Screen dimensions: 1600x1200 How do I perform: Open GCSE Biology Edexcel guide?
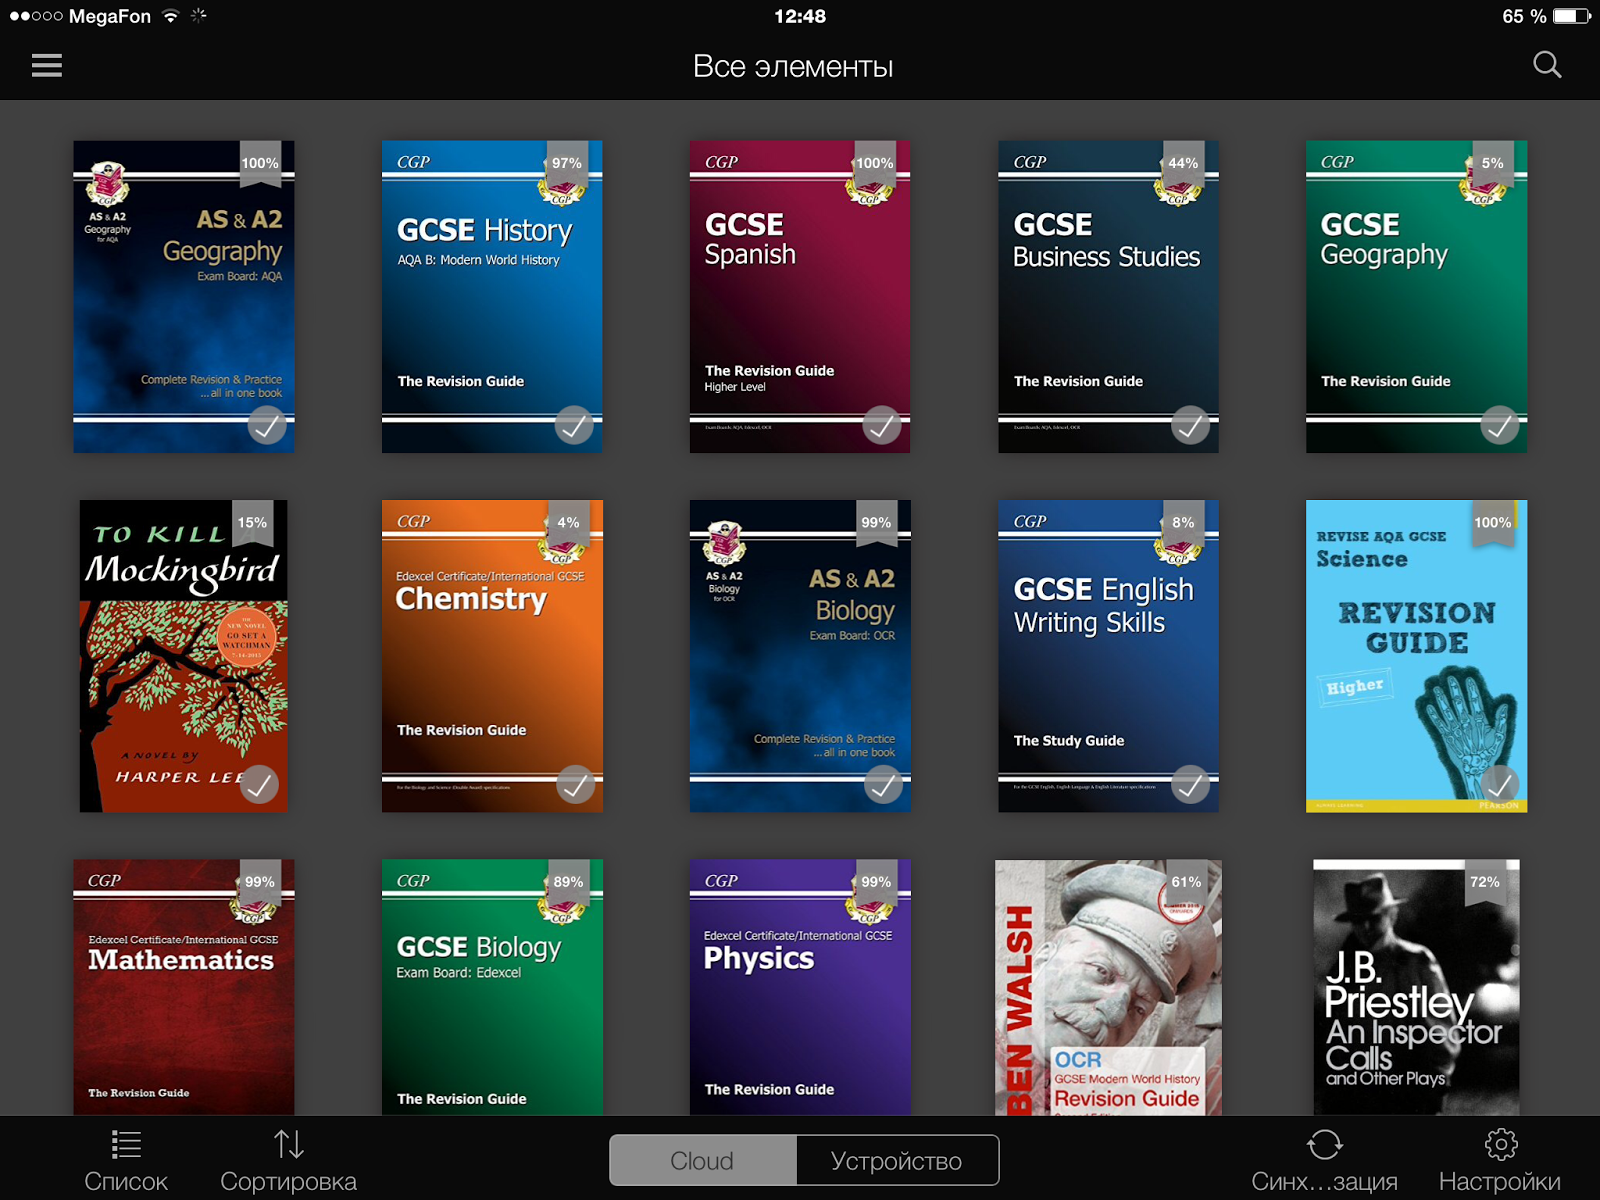coord(492,987)
